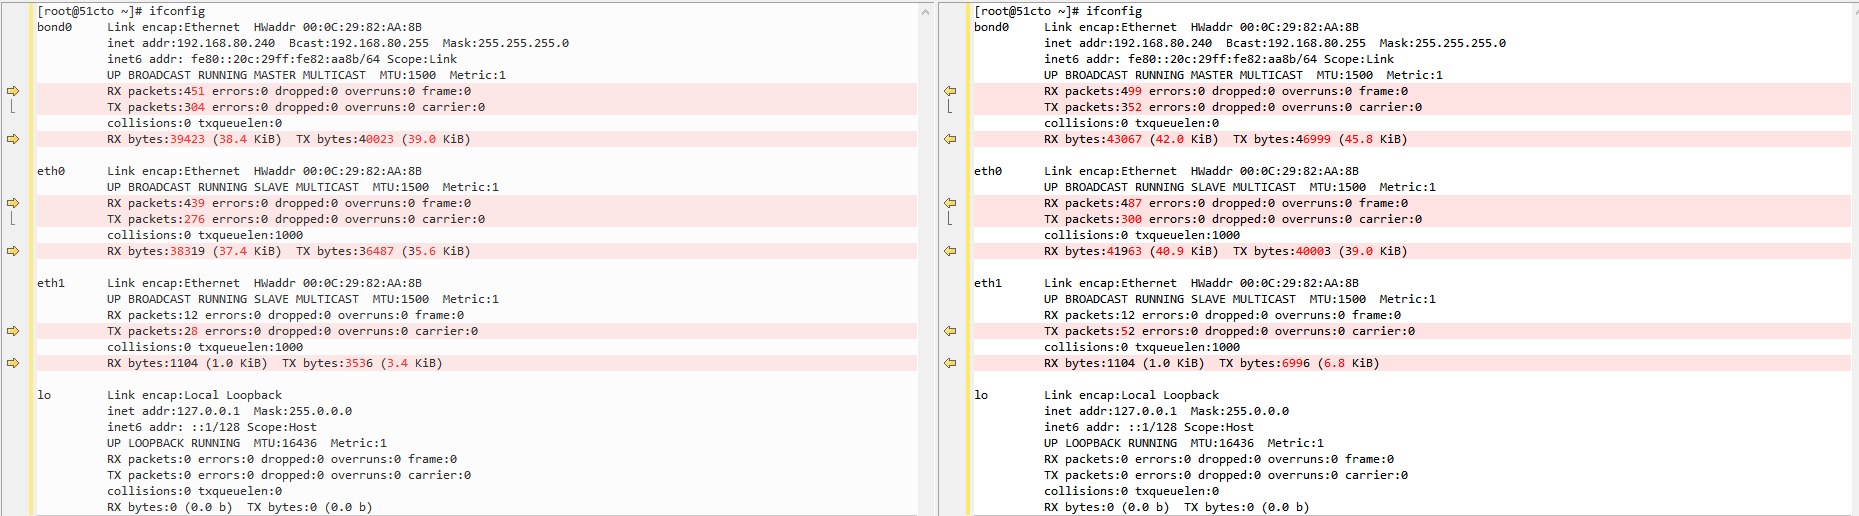
Task: Click left pane 'RX bytes:0 (0.0 b)' line
Action: point(240,507)
